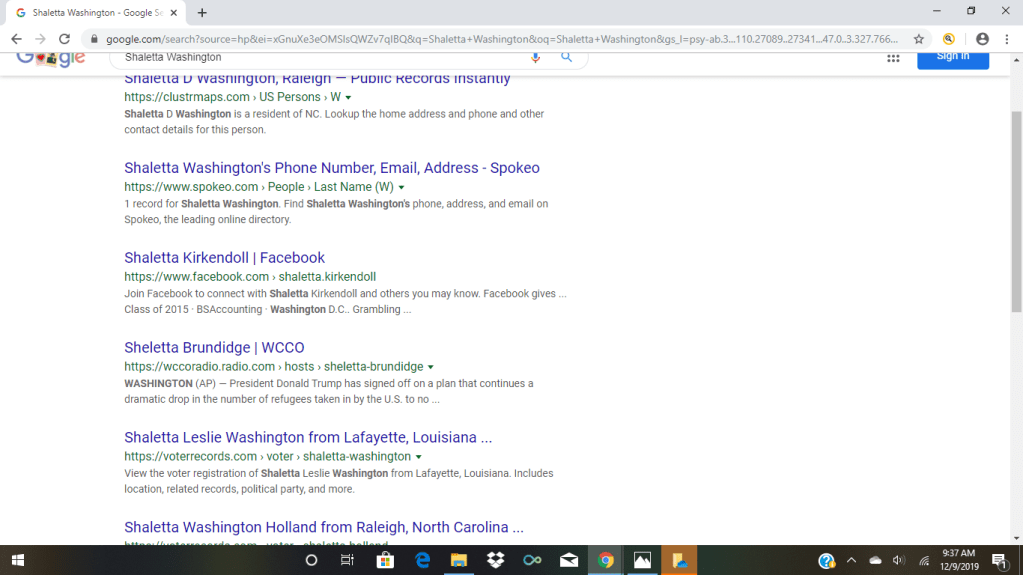Click the Google search input field
Screen dimensions: 1023x575
[x=320, y=57]
